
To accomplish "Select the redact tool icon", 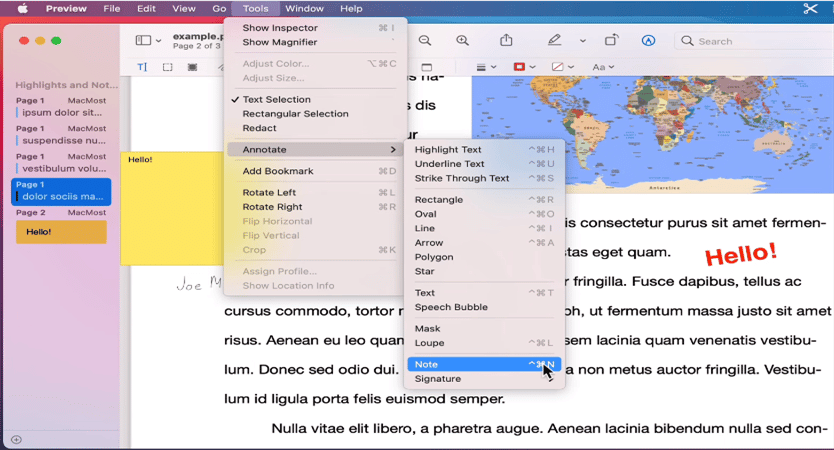I will 193,67.
